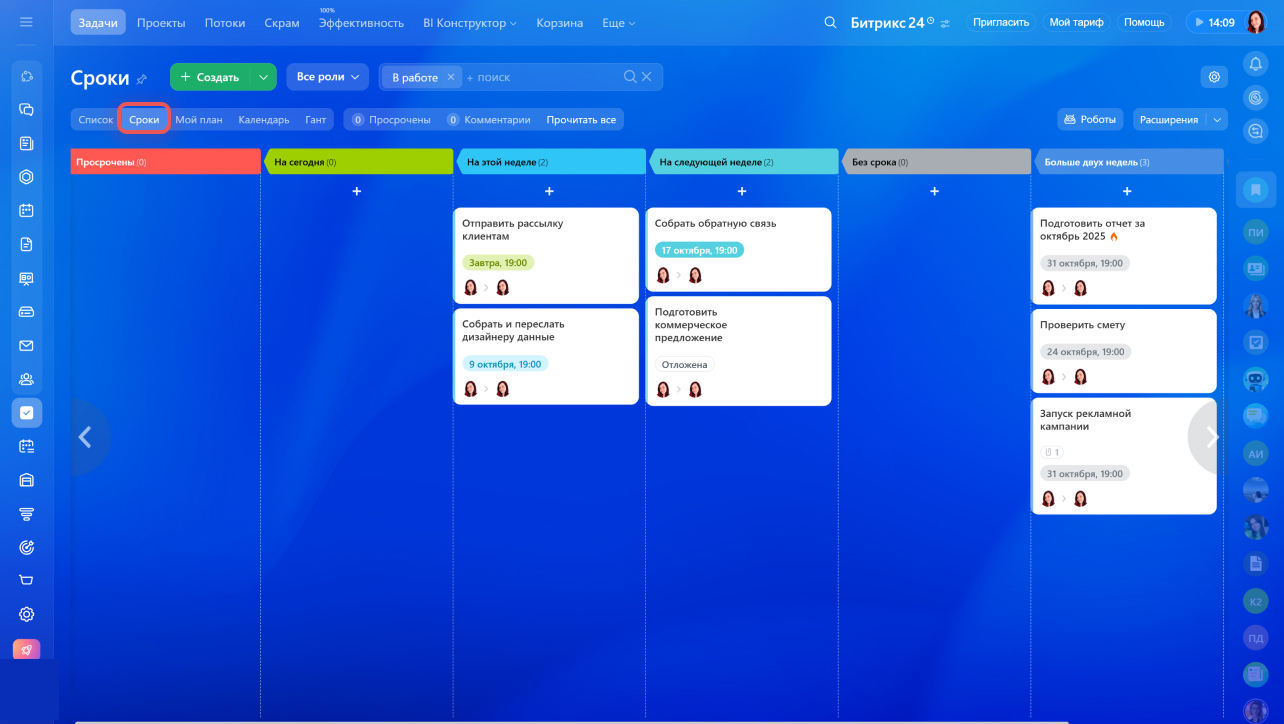Open the settings gear near the task filter
Screen dimensions: 1284x724
1214,77
